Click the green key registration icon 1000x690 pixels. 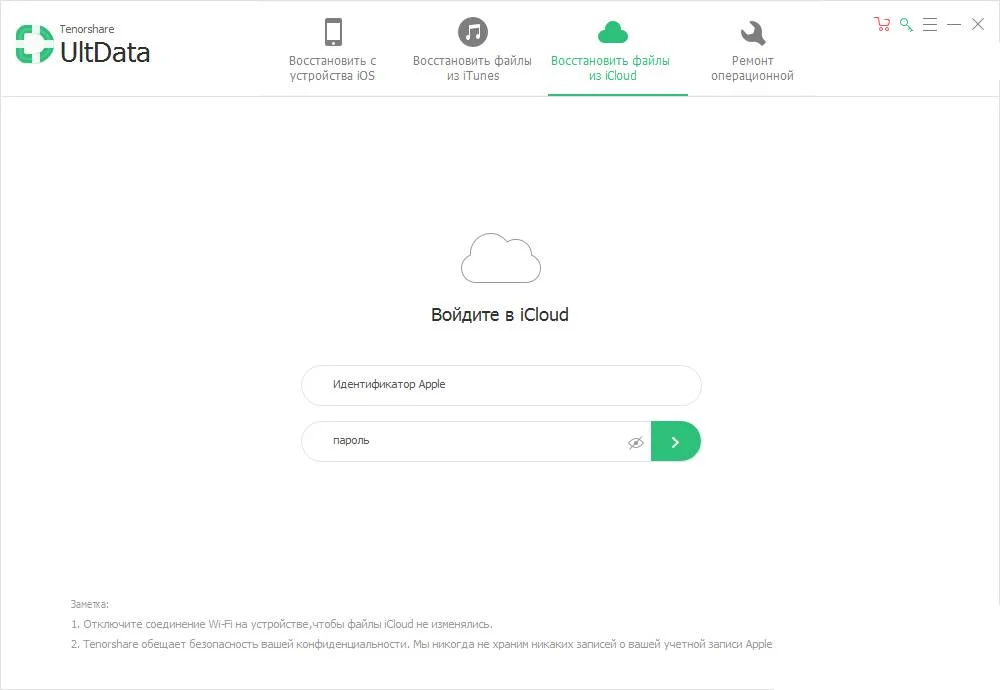(x=906, y=24)
